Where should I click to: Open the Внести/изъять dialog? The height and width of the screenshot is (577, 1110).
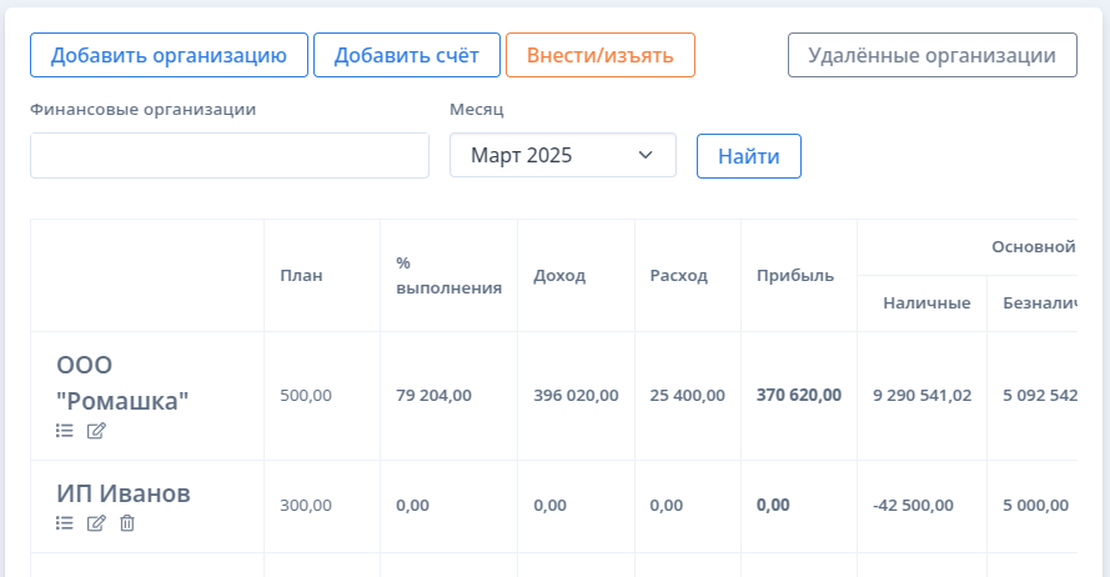click(601, 55)
